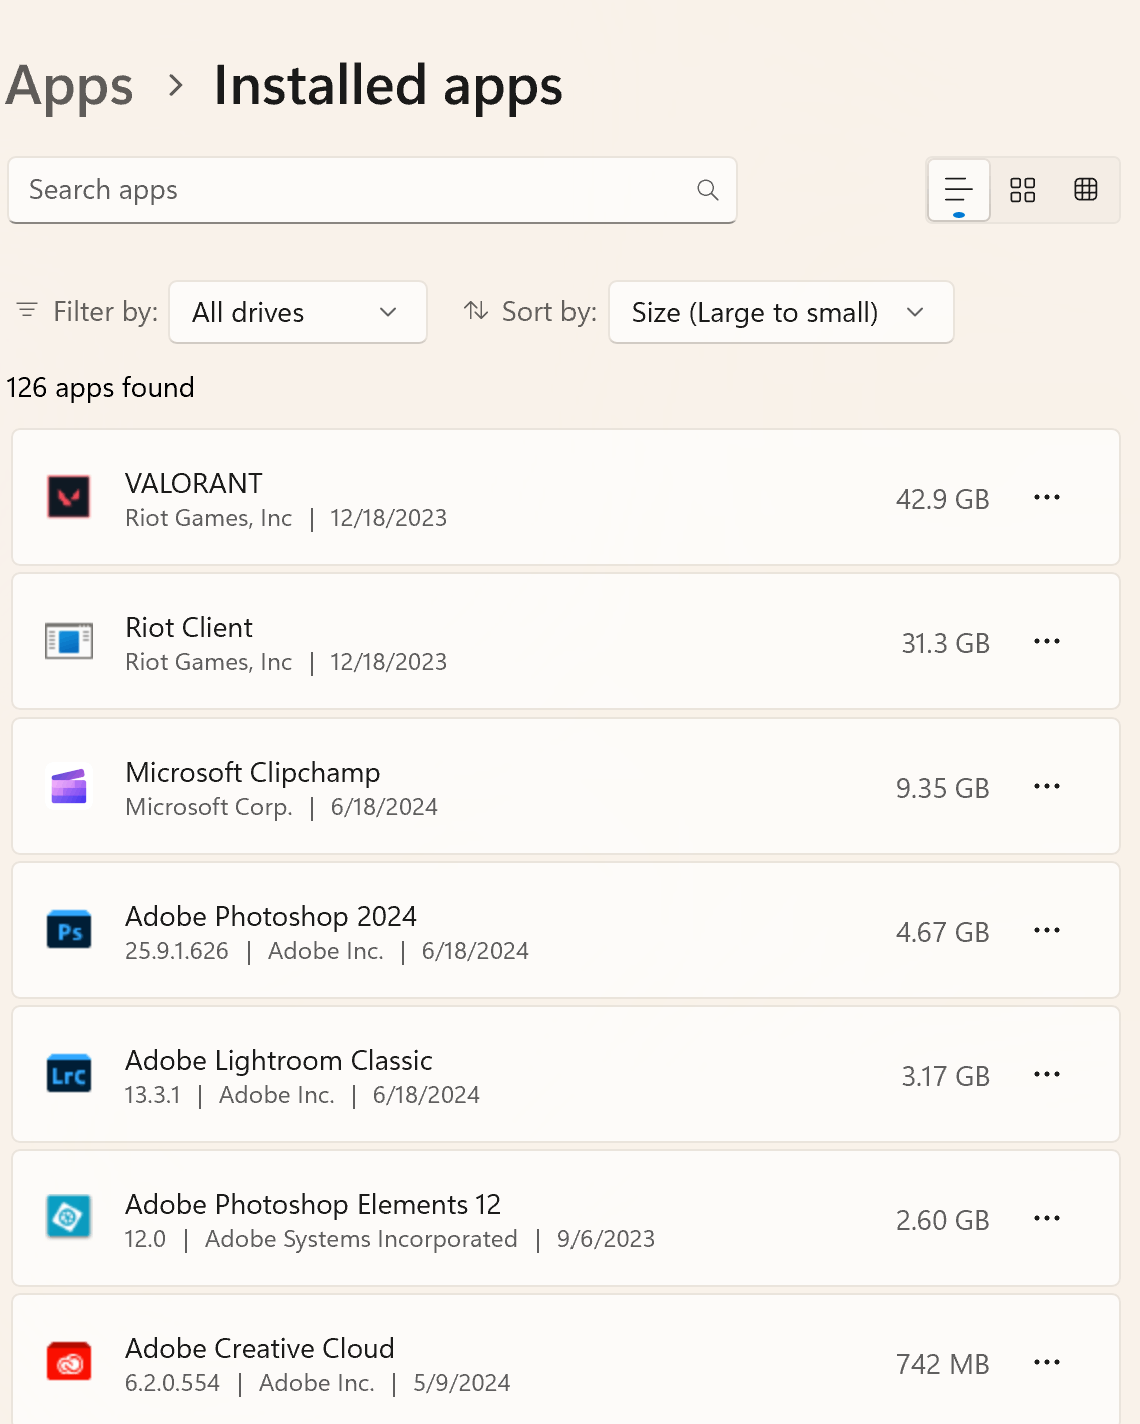Image resolution: width=1140 pixels, height=1424 pixels.
Task: Go back to Apps breadcrumb
Action: click(69, 86)
